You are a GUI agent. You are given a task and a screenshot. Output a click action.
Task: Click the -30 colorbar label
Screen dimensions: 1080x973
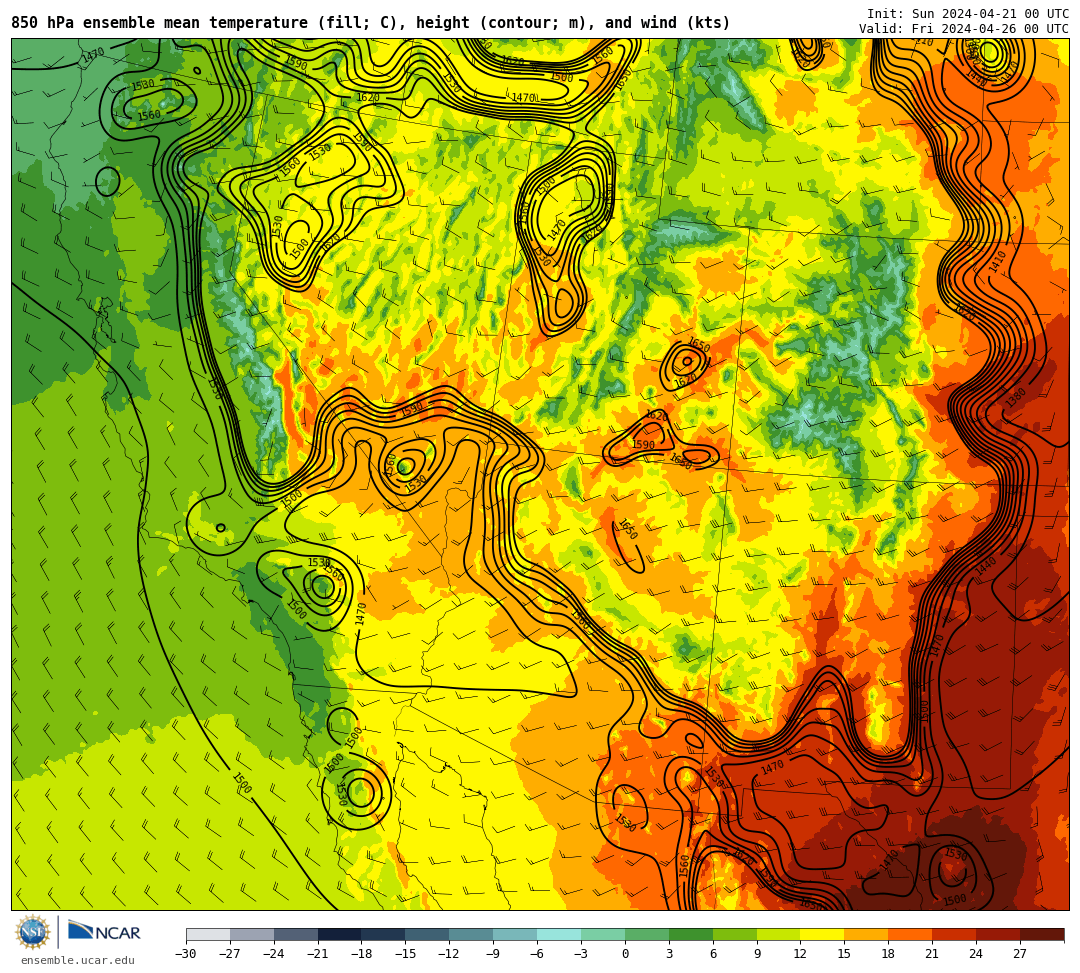(186, 954)
